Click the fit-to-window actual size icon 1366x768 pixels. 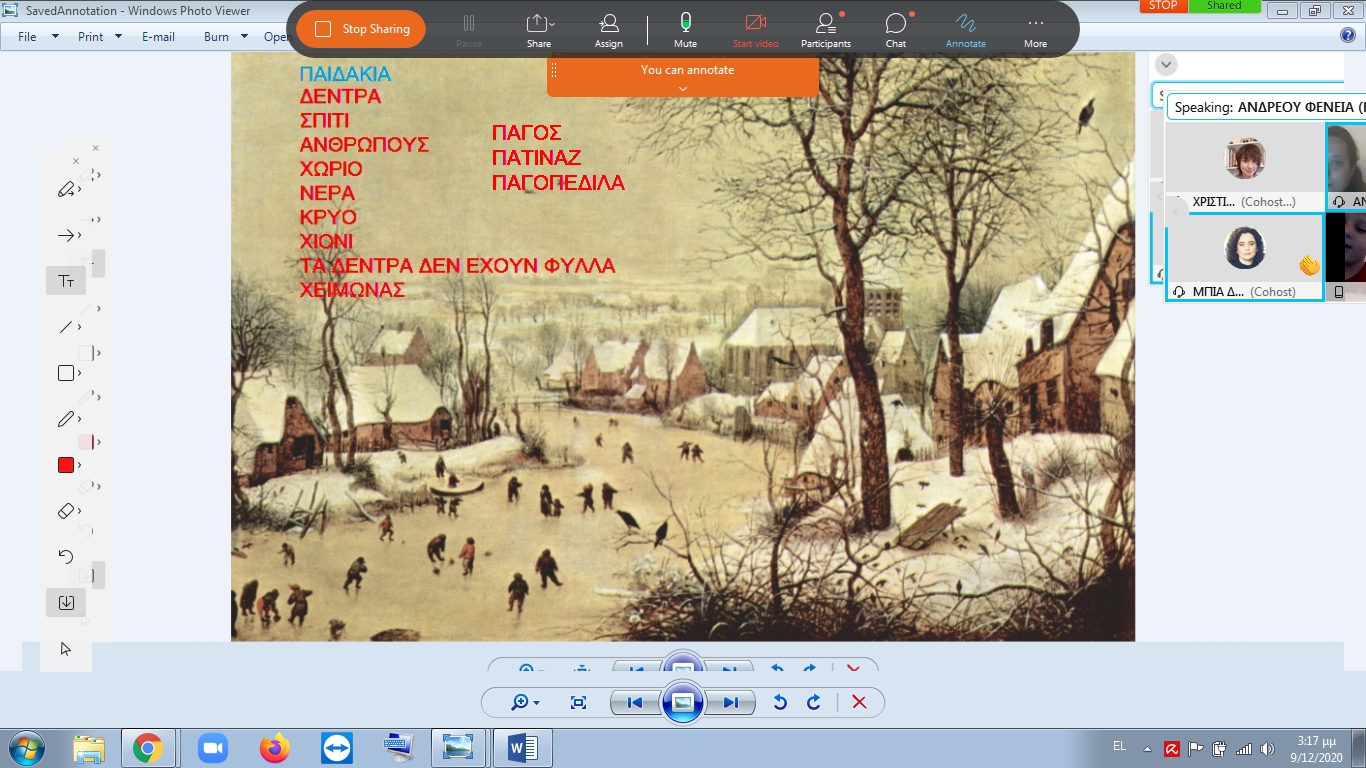tap(578, 702)
